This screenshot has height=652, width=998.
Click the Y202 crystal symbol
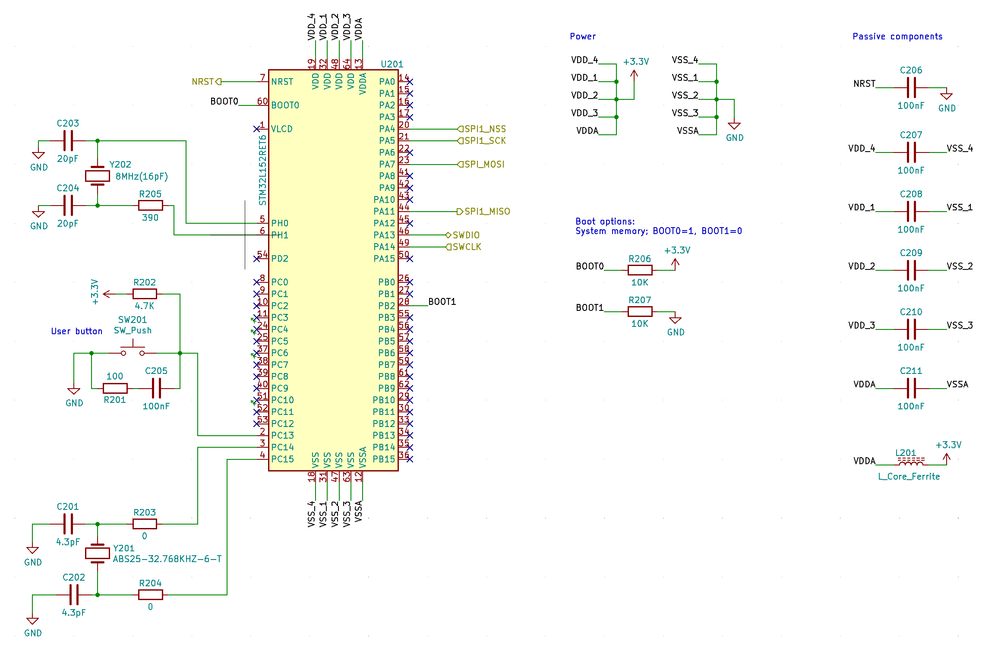click(97, 176)
